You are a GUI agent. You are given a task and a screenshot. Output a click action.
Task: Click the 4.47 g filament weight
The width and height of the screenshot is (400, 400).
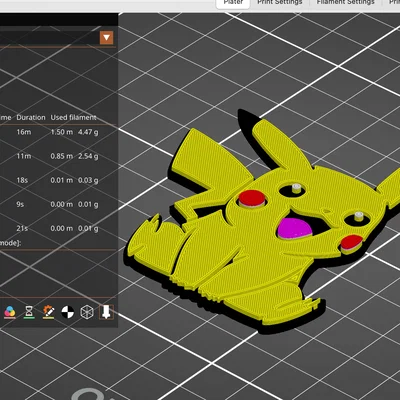pos(88,132)
